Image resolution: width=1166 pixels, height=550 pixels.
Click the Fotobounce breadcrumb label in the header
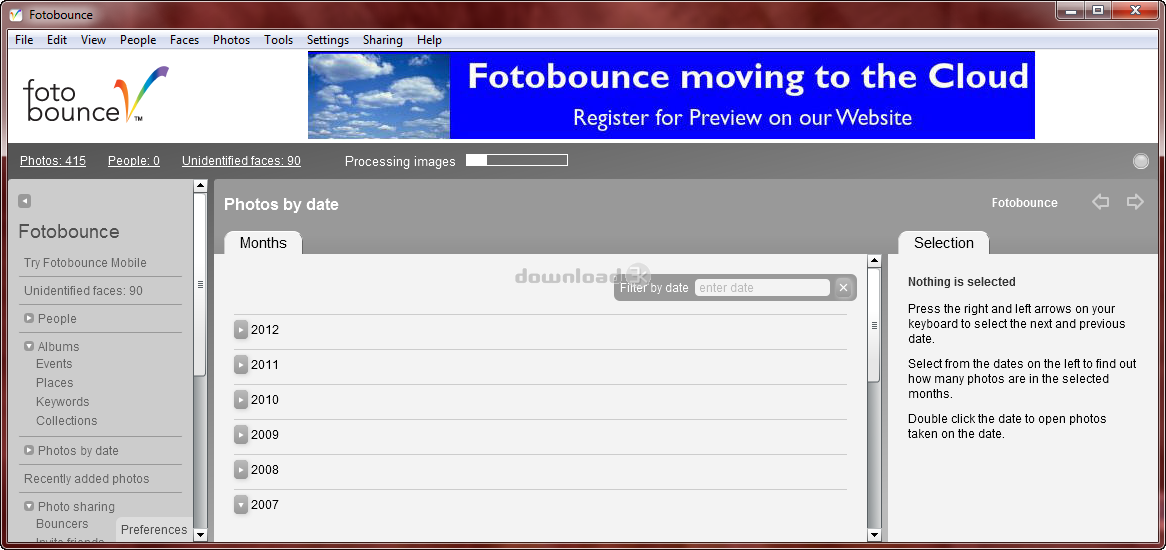(x=1024, y=203)
